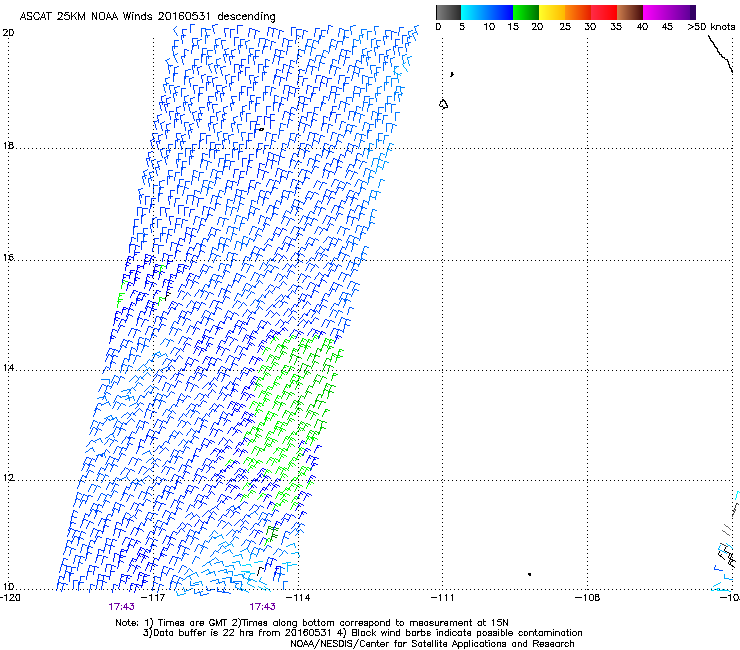Click the latitude label '14'

tap(8, 368)
